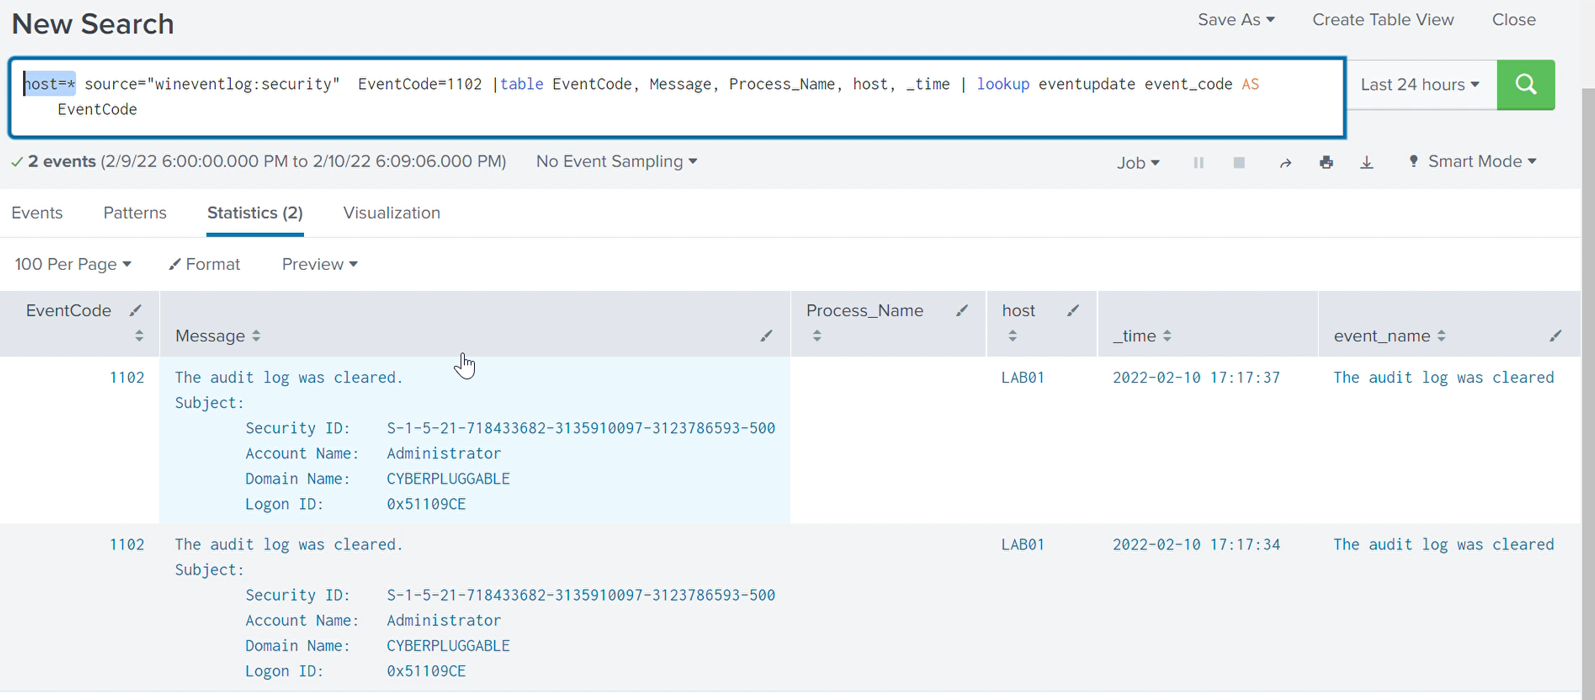Edit event_name column with pencil icon
Viewport: 1595px width, 700px height.
click(x=1555, y=336)
